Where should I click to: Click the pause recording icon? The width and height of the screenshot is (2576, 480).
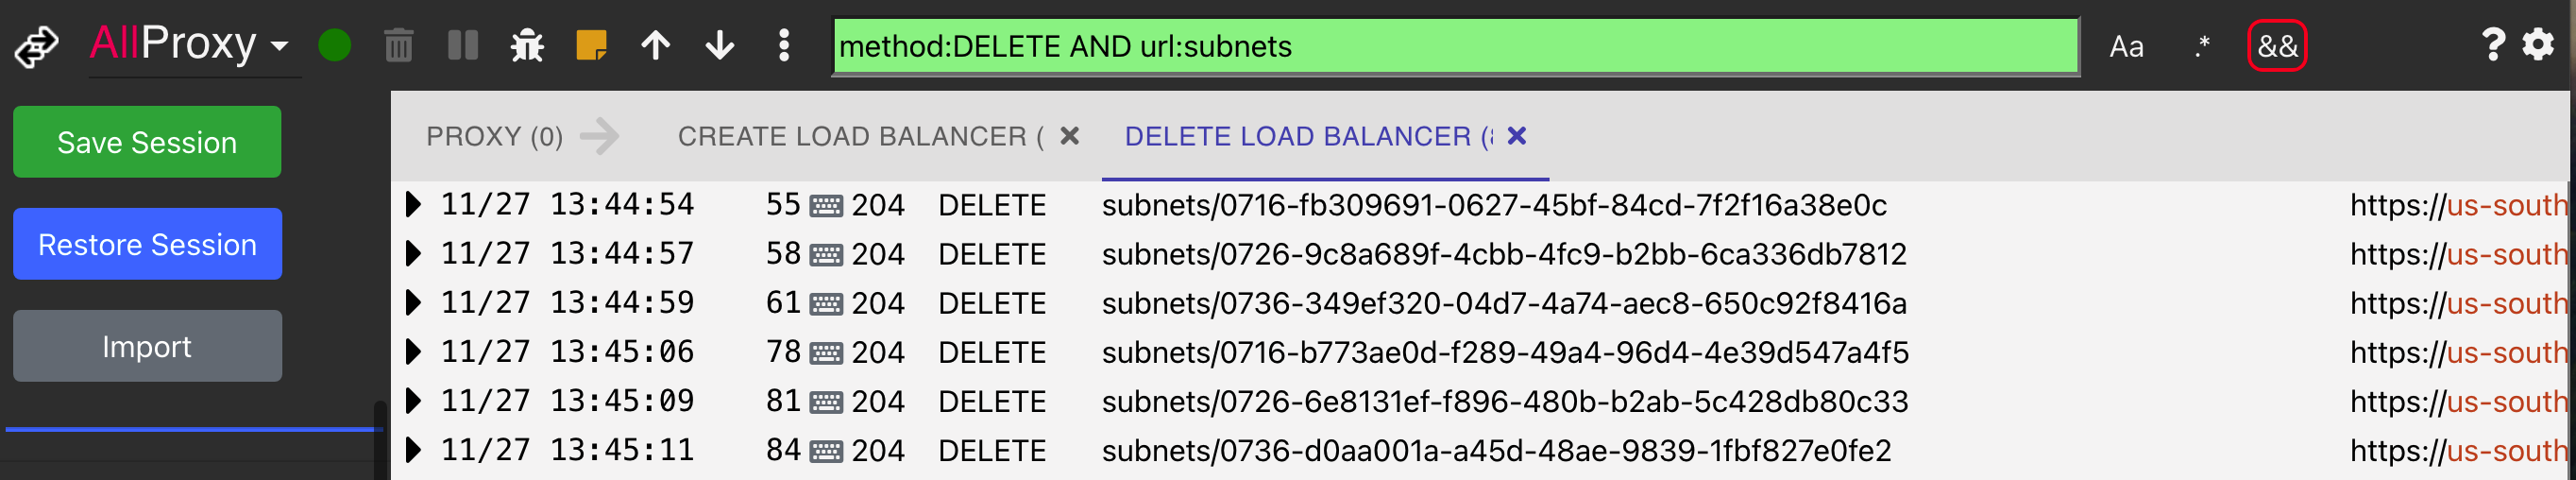click(x=462, y=46)
